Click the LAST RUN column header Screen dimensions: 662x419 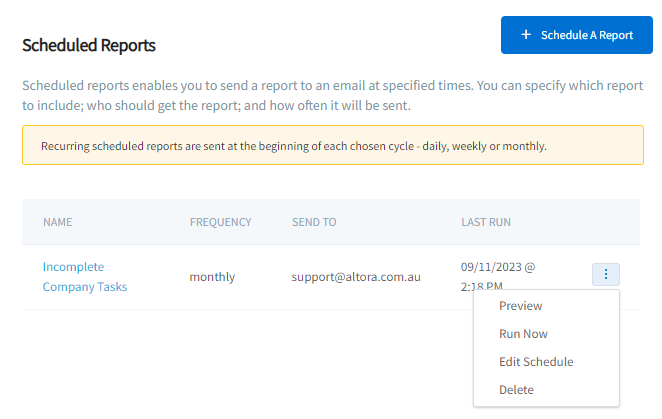pos(486,222)
